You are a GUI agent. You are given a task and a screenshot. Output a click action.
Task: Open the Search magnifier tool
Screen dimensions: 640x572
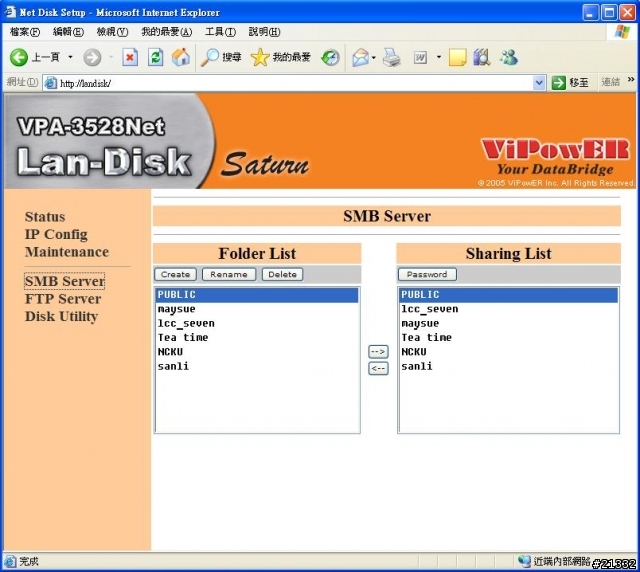(210, 57)
